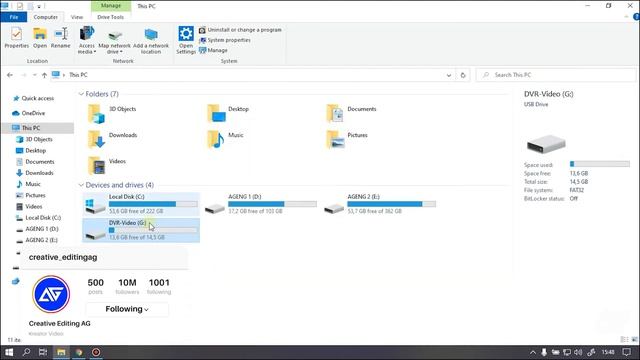Click This PC in address bar
Screen dimensions: 640x360
coord(78,75)
